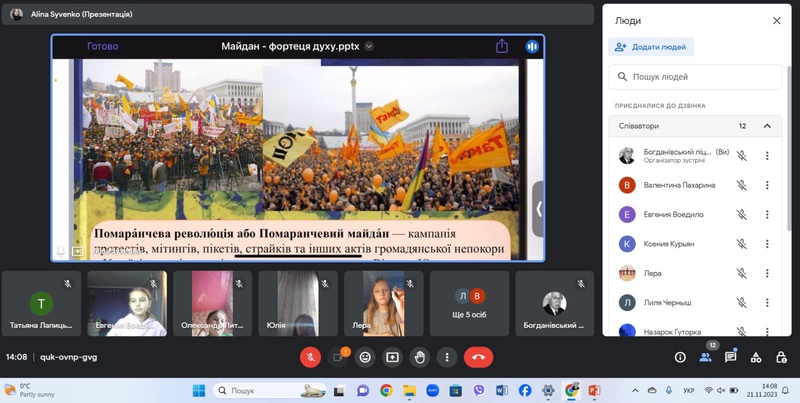Open dropdown next to Майдан - фортеця духу.pptx
Screen dimensions: 800x403
coord(369,46)
